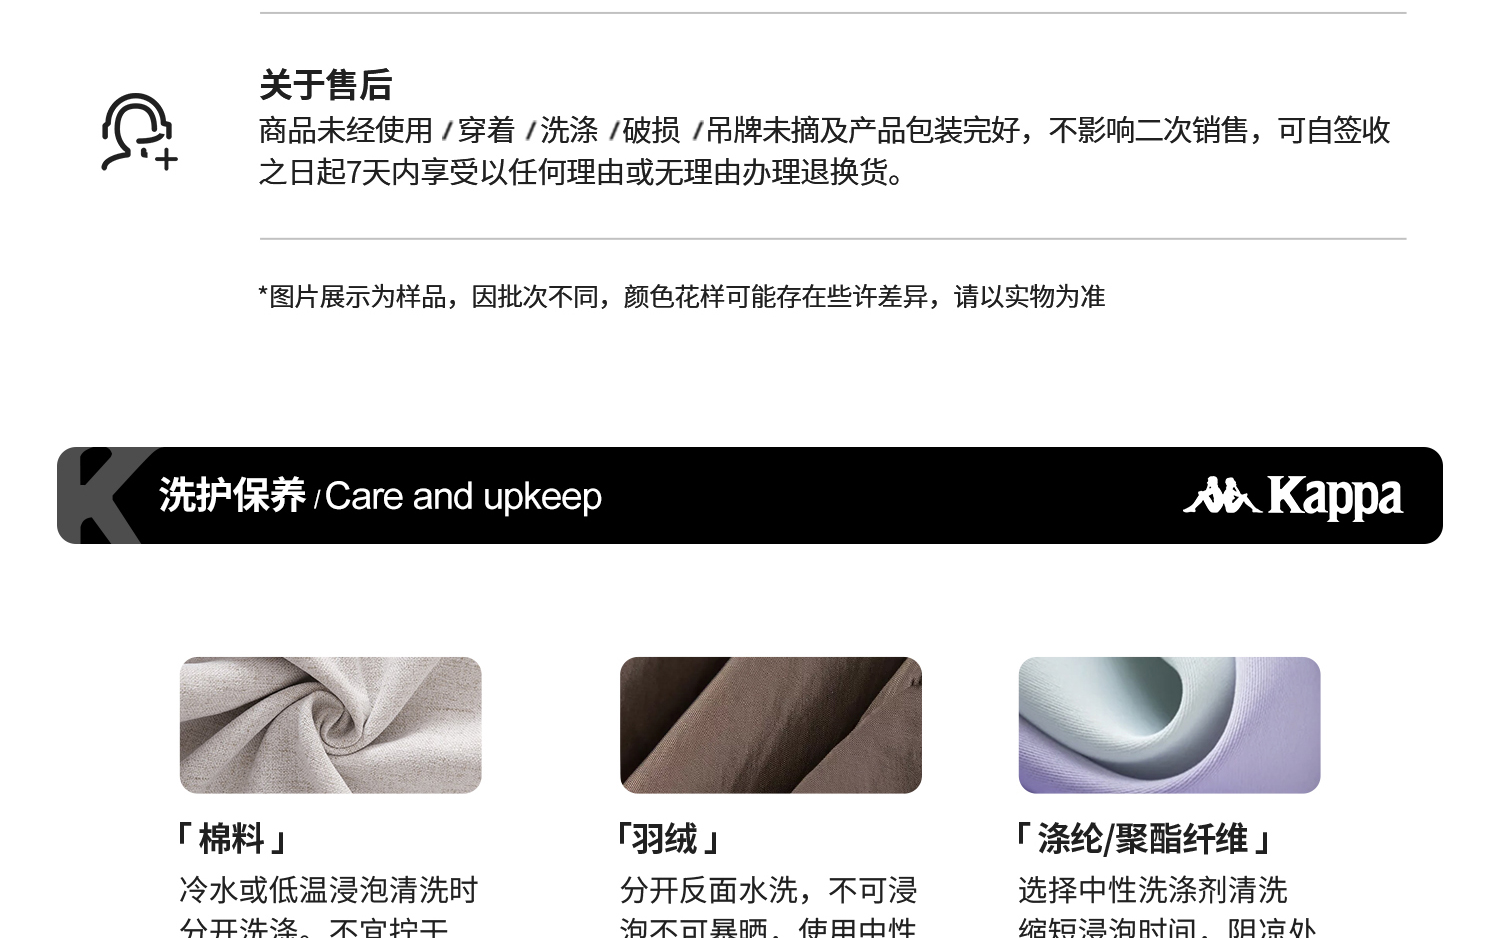
Task: Open the brown down fabric image
Action: pyautogui.click(x=770, y=725)
